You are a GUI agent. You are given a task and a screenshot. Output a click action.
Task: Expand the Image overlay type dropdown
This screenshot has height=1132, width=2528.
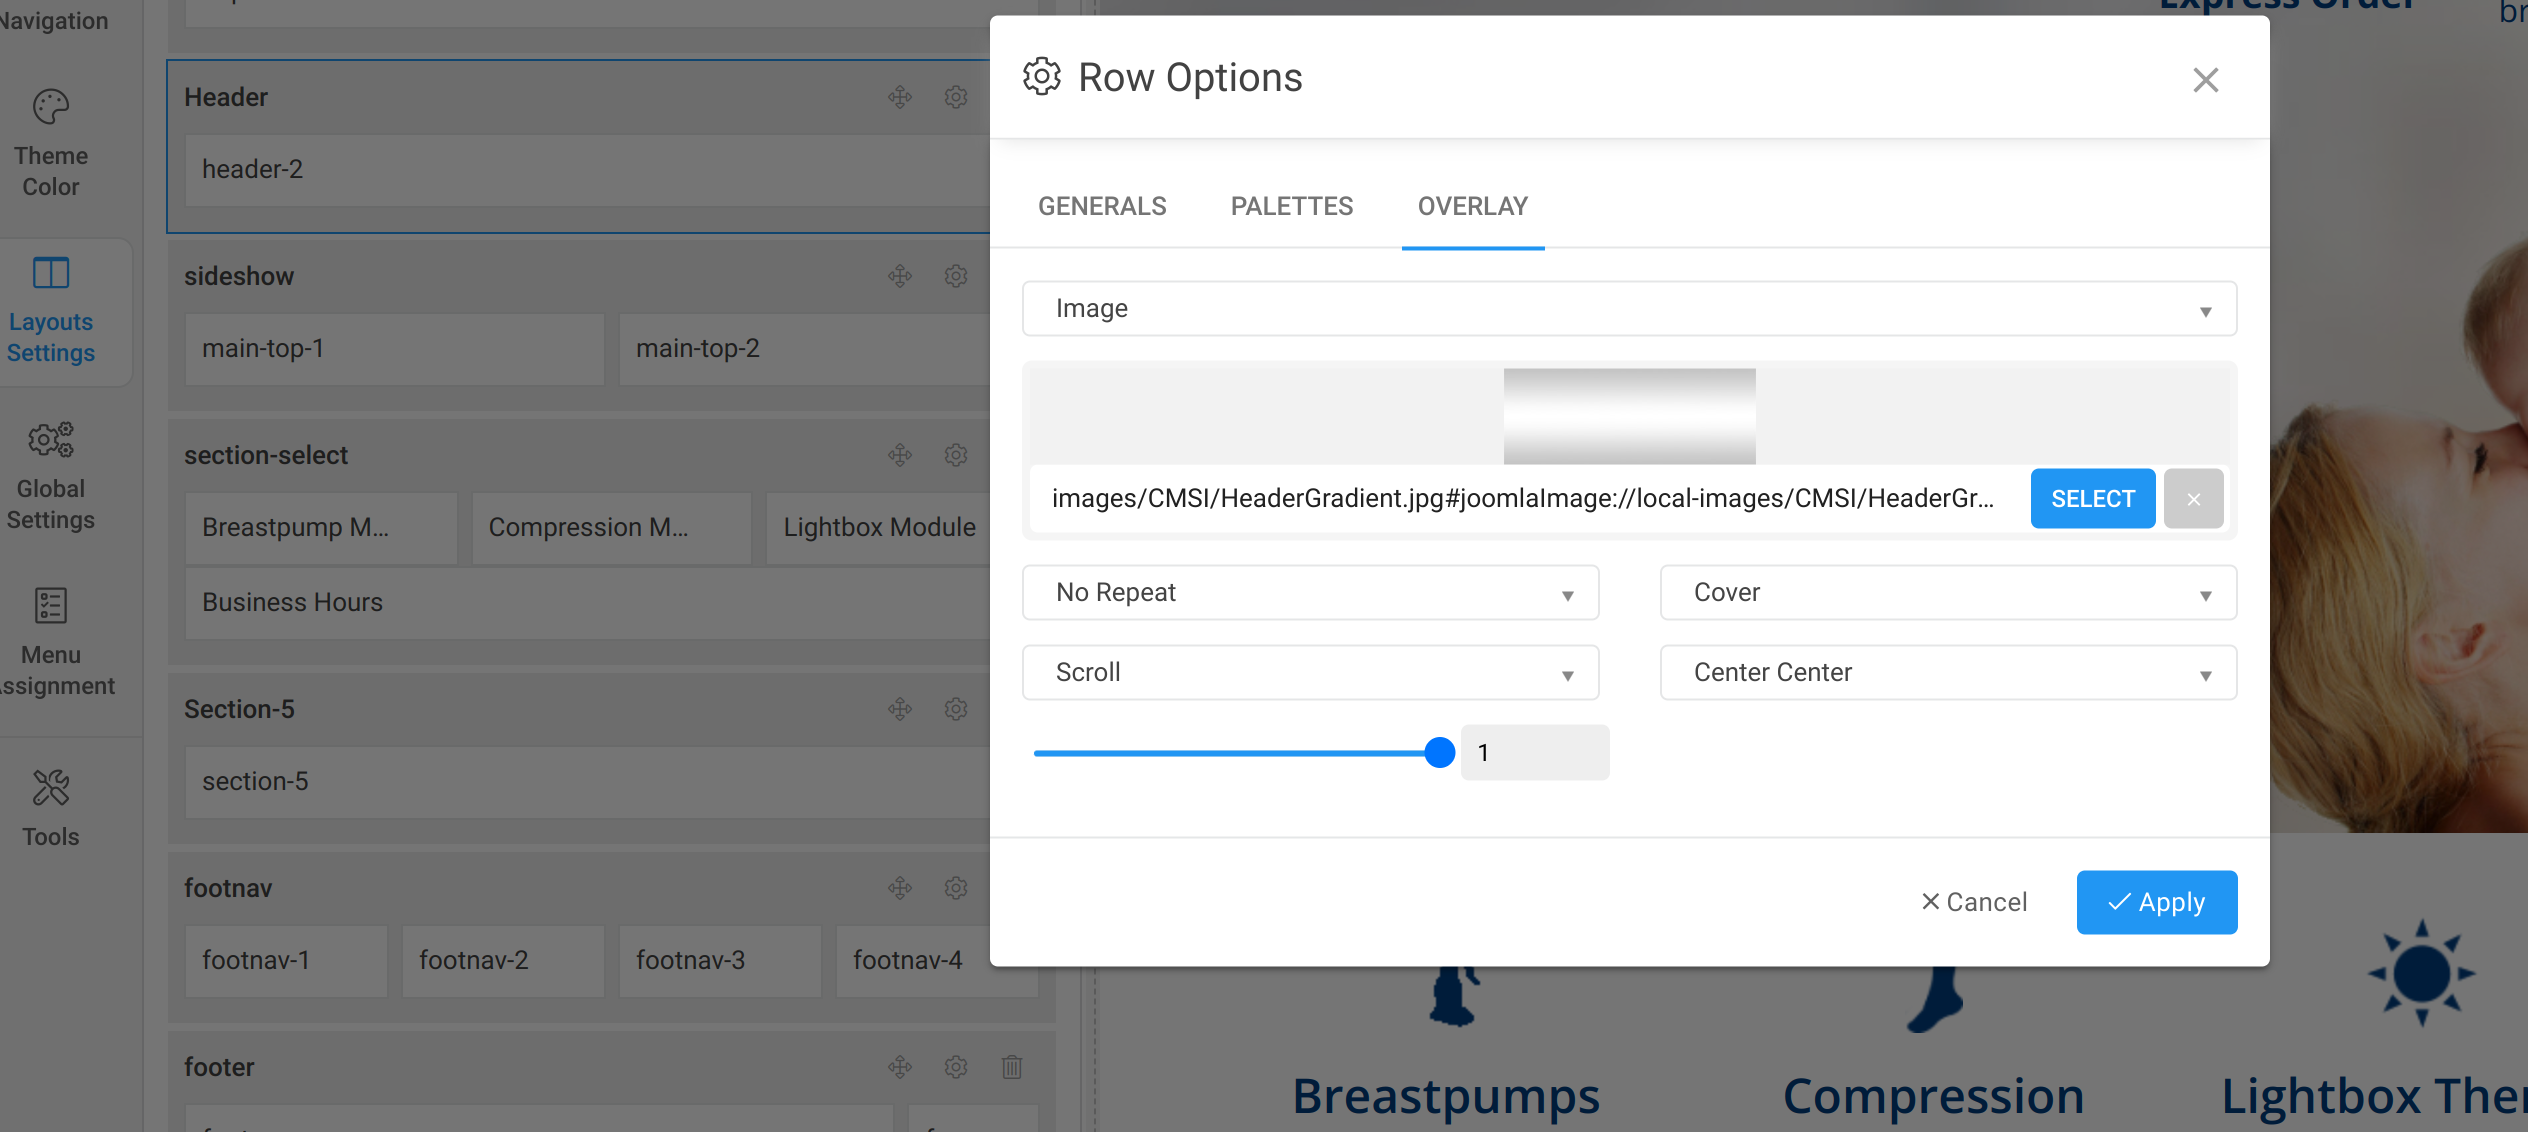(1629, 309)
